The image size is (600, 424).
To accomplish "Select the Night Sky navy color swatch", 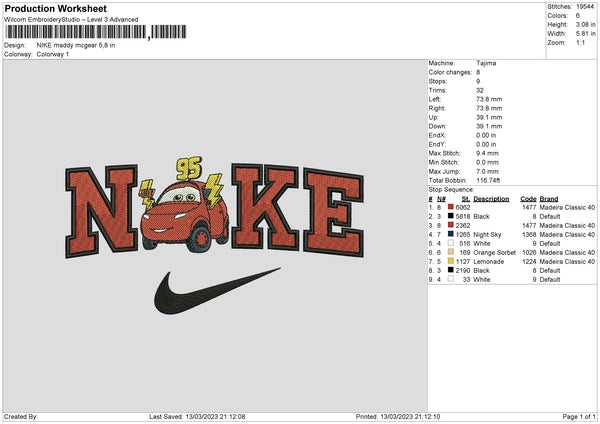I will point(451,234).
